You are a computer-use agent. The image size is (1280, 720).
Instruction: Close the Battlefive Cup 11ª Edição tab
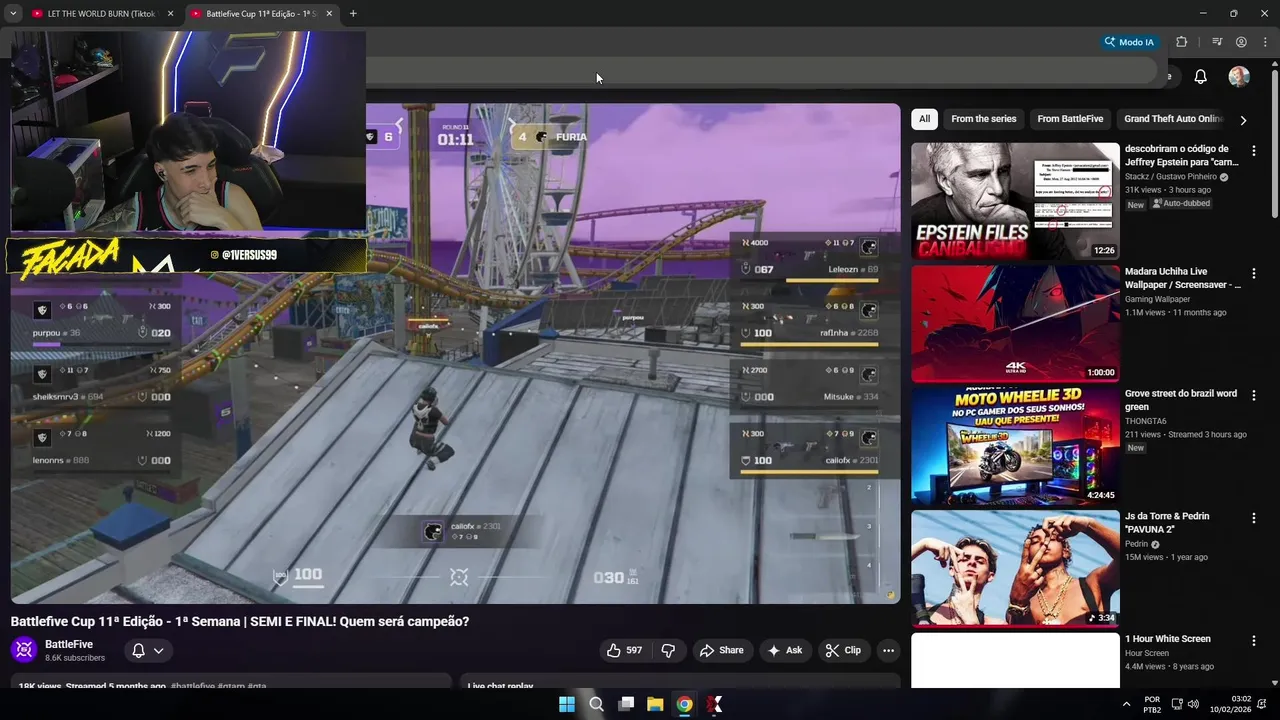click(x=329, y=14)
